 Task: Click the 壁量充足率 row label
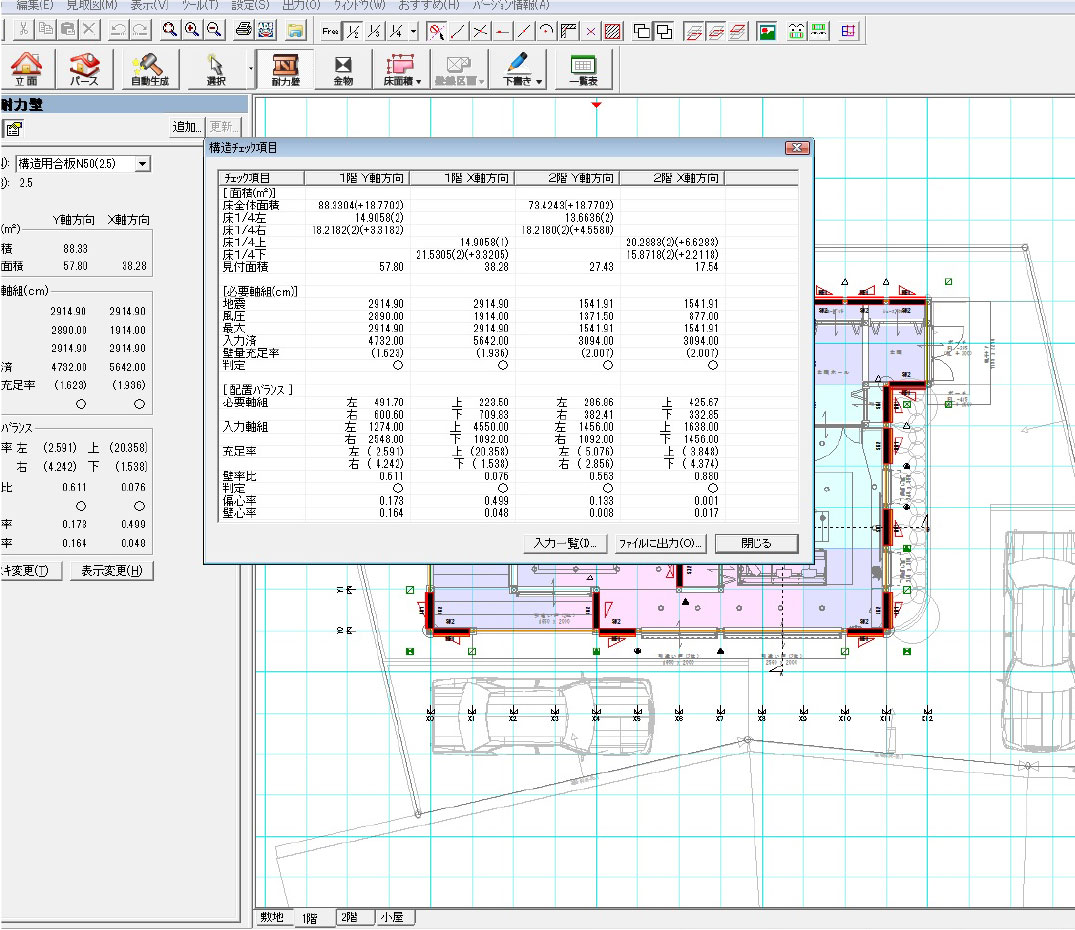point(251,353)
